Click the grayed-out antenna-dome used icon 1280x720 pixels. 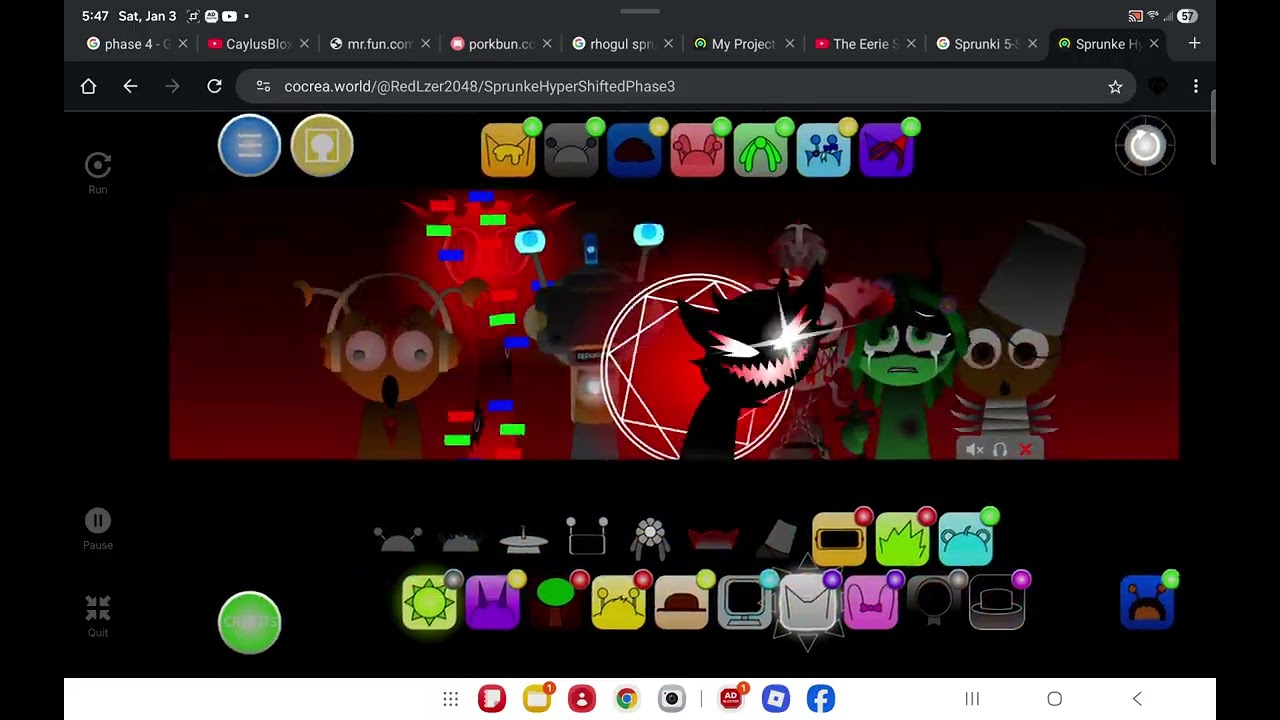(398, 540)
